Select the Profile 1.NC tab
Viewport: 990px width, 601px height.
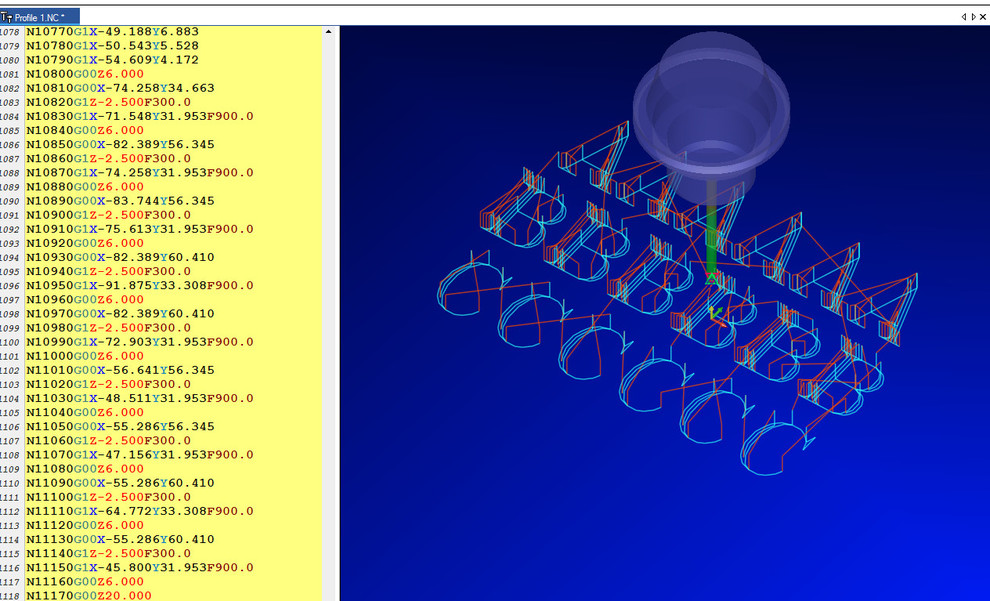pyautogui.click(x=40, y=17)
